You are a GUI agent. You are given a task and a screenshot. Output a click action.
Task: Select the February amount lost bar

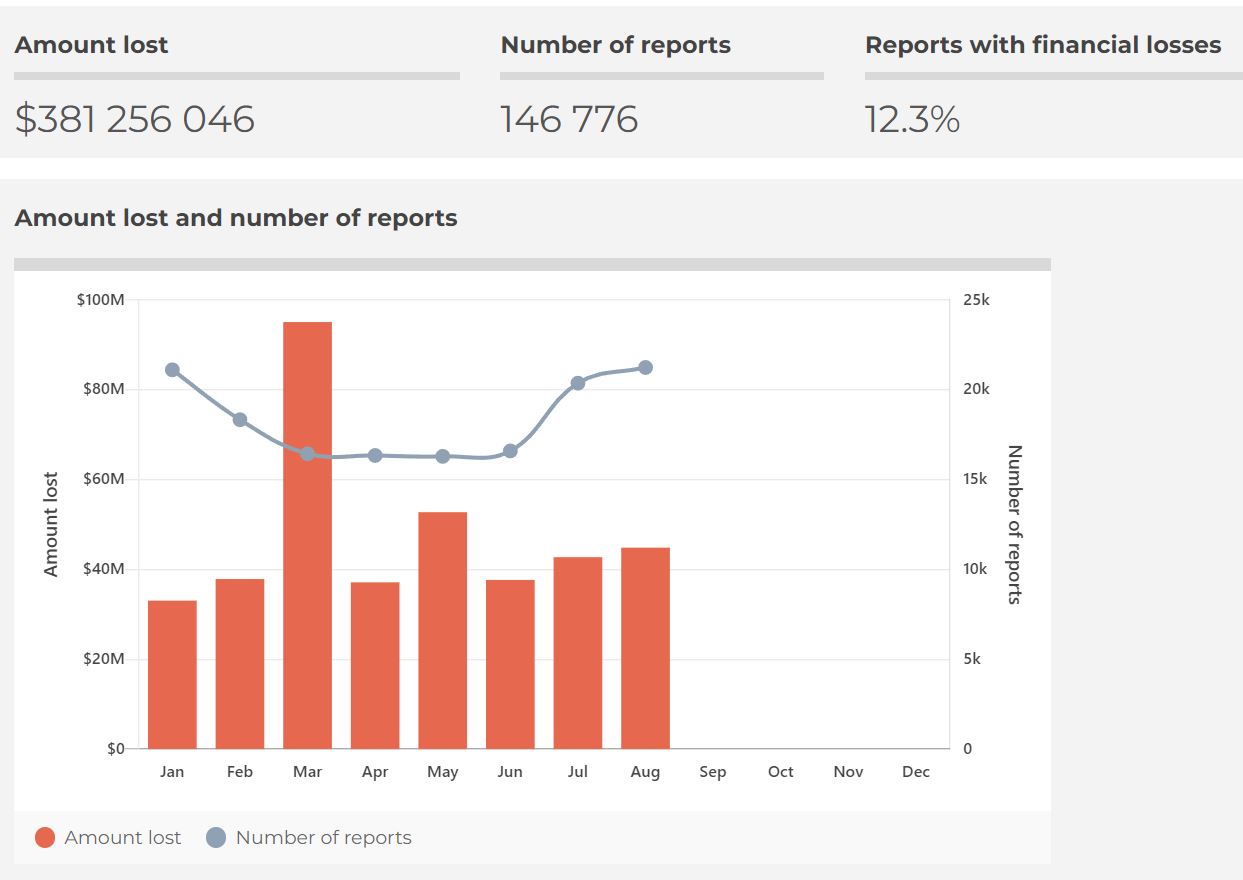(x=240, y=664)
